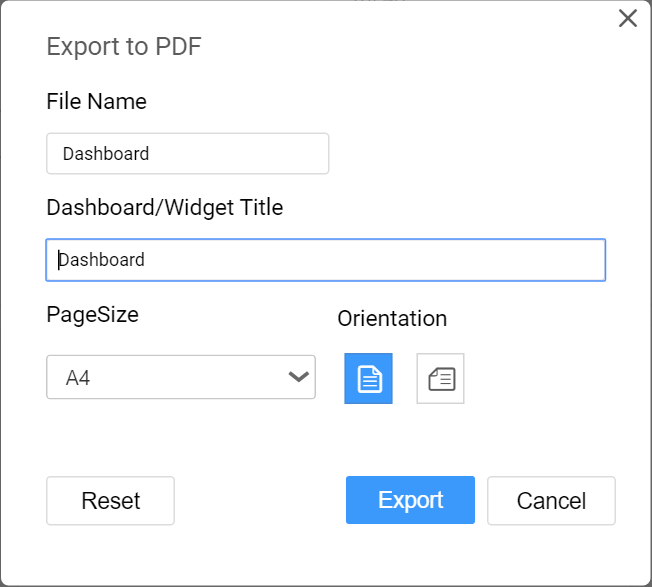This screenshot has width=652, height=587.
Task: Focus the File Name input field
Action: click(x=188, y=153)
